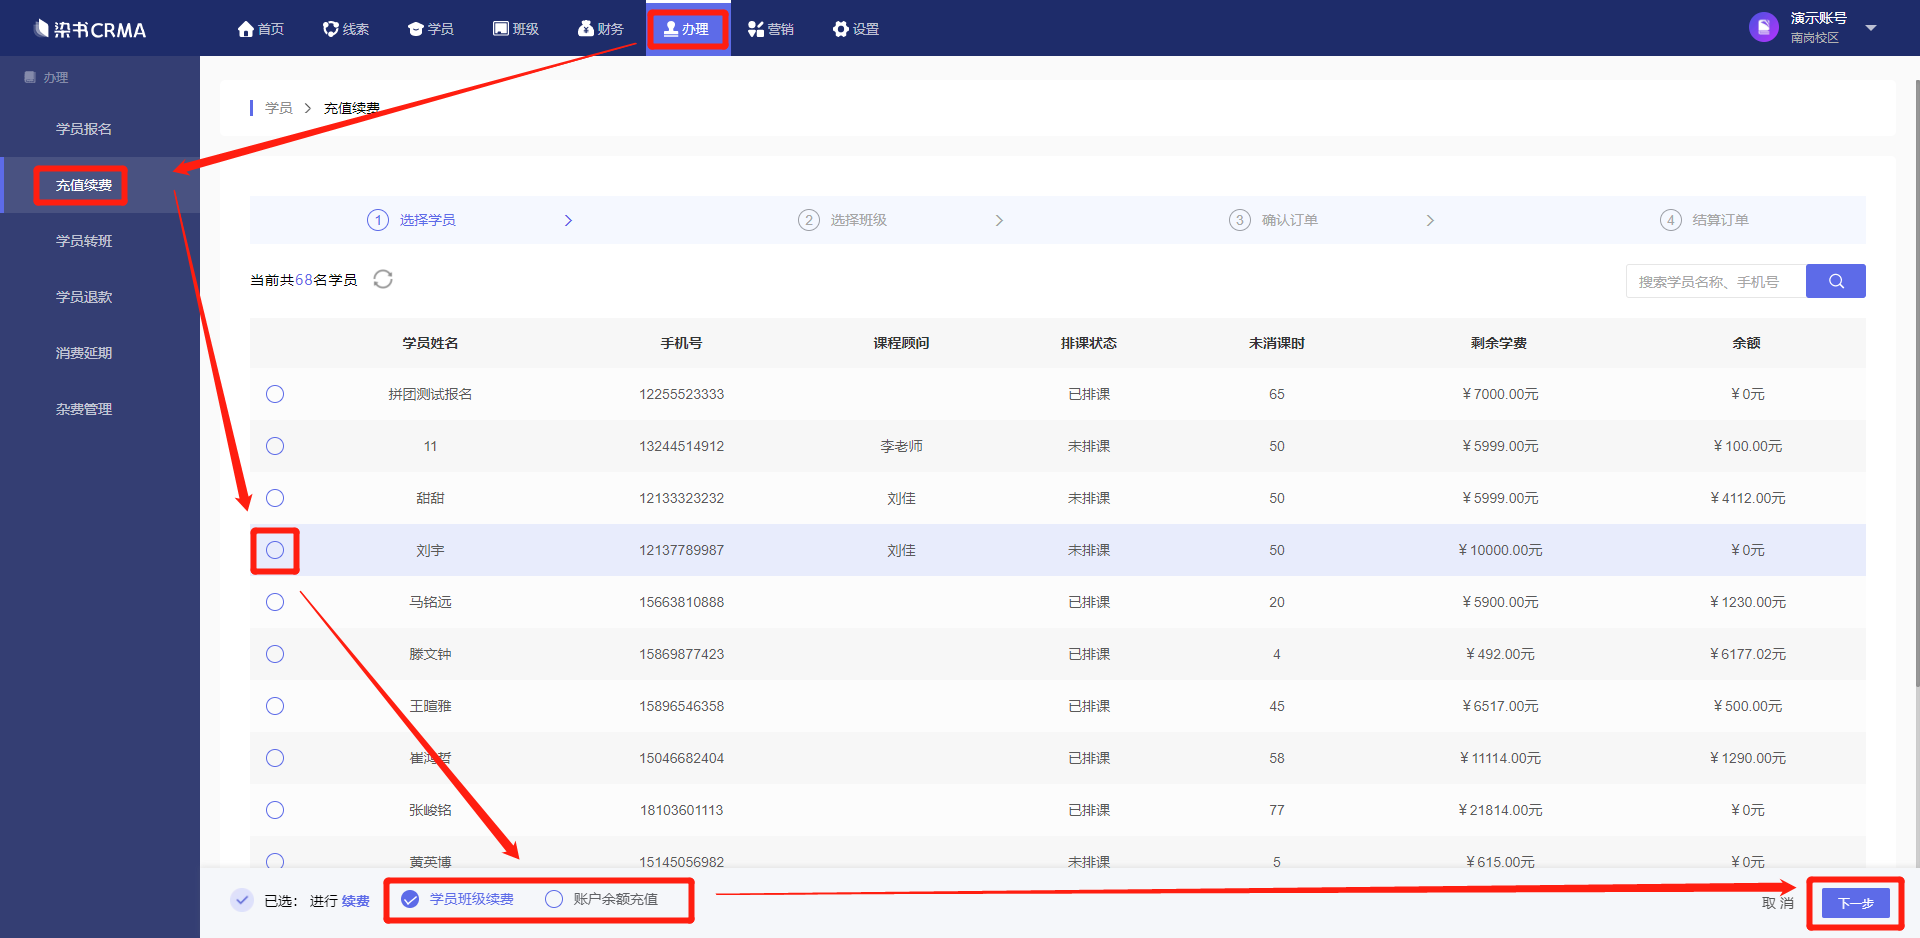1920x938 pixels.
Task: Open the 财务 top menu
Action: (601, 29)
